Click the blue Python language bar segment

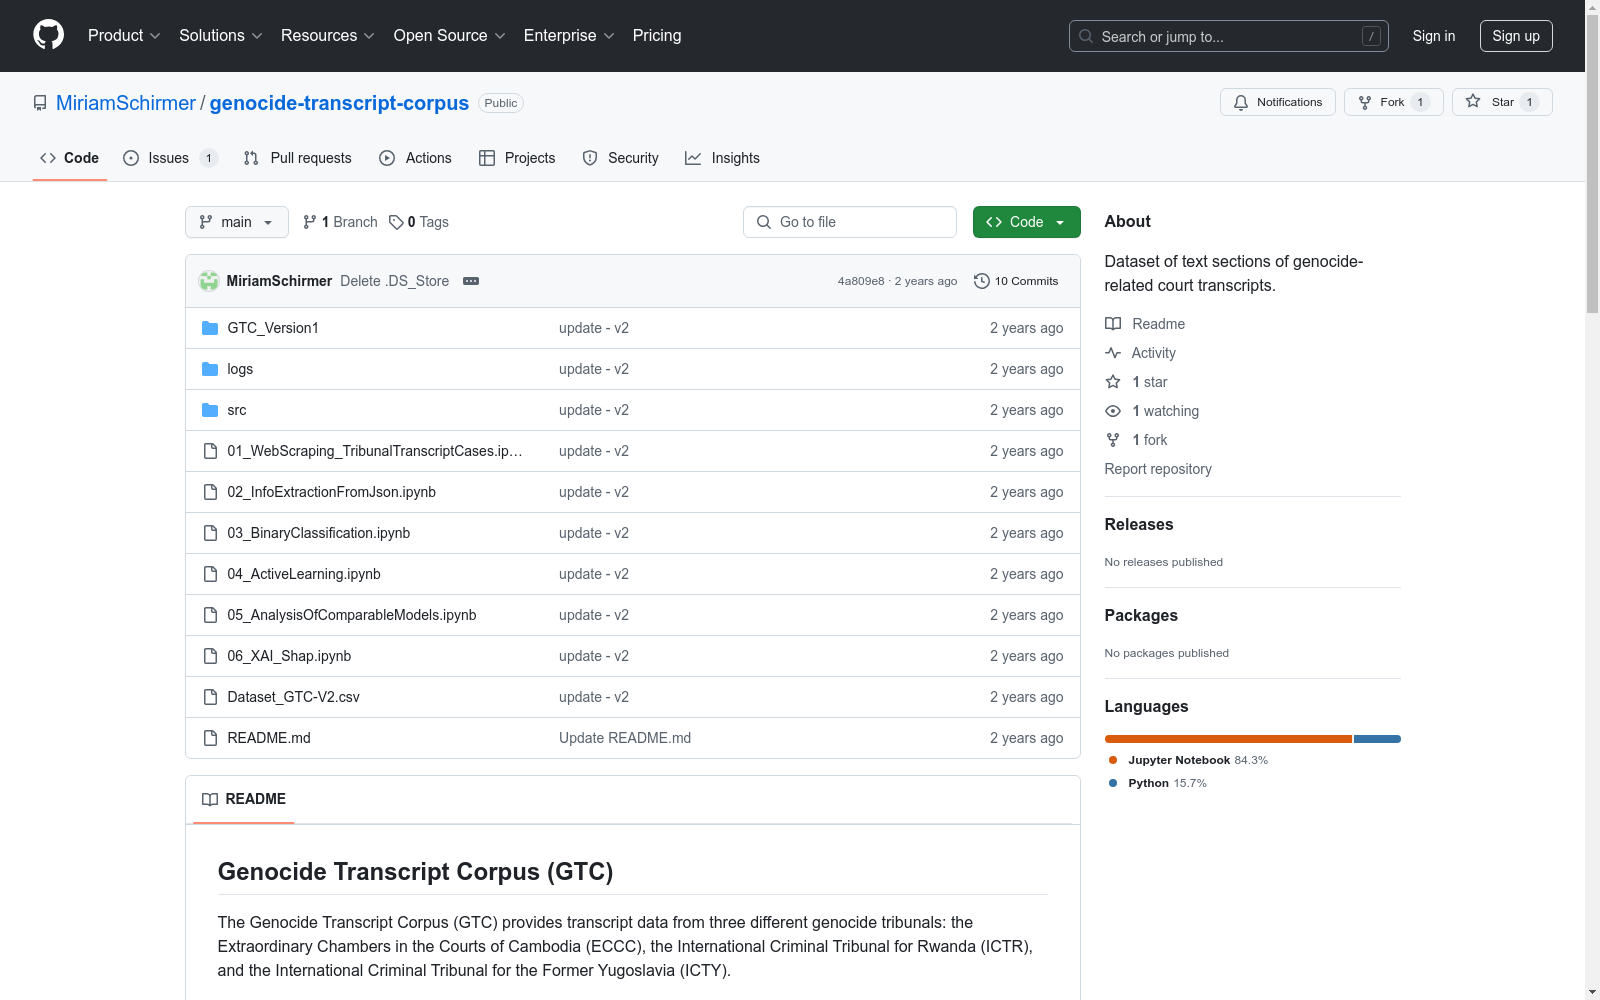(1378, 739)
